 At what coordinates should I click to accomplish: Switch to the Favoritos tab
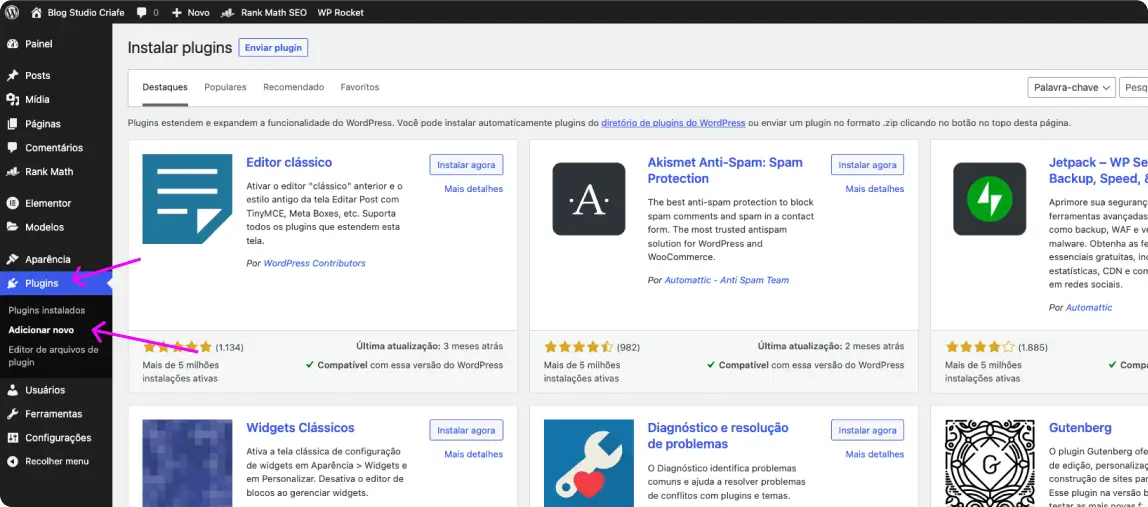coord(359,87)
